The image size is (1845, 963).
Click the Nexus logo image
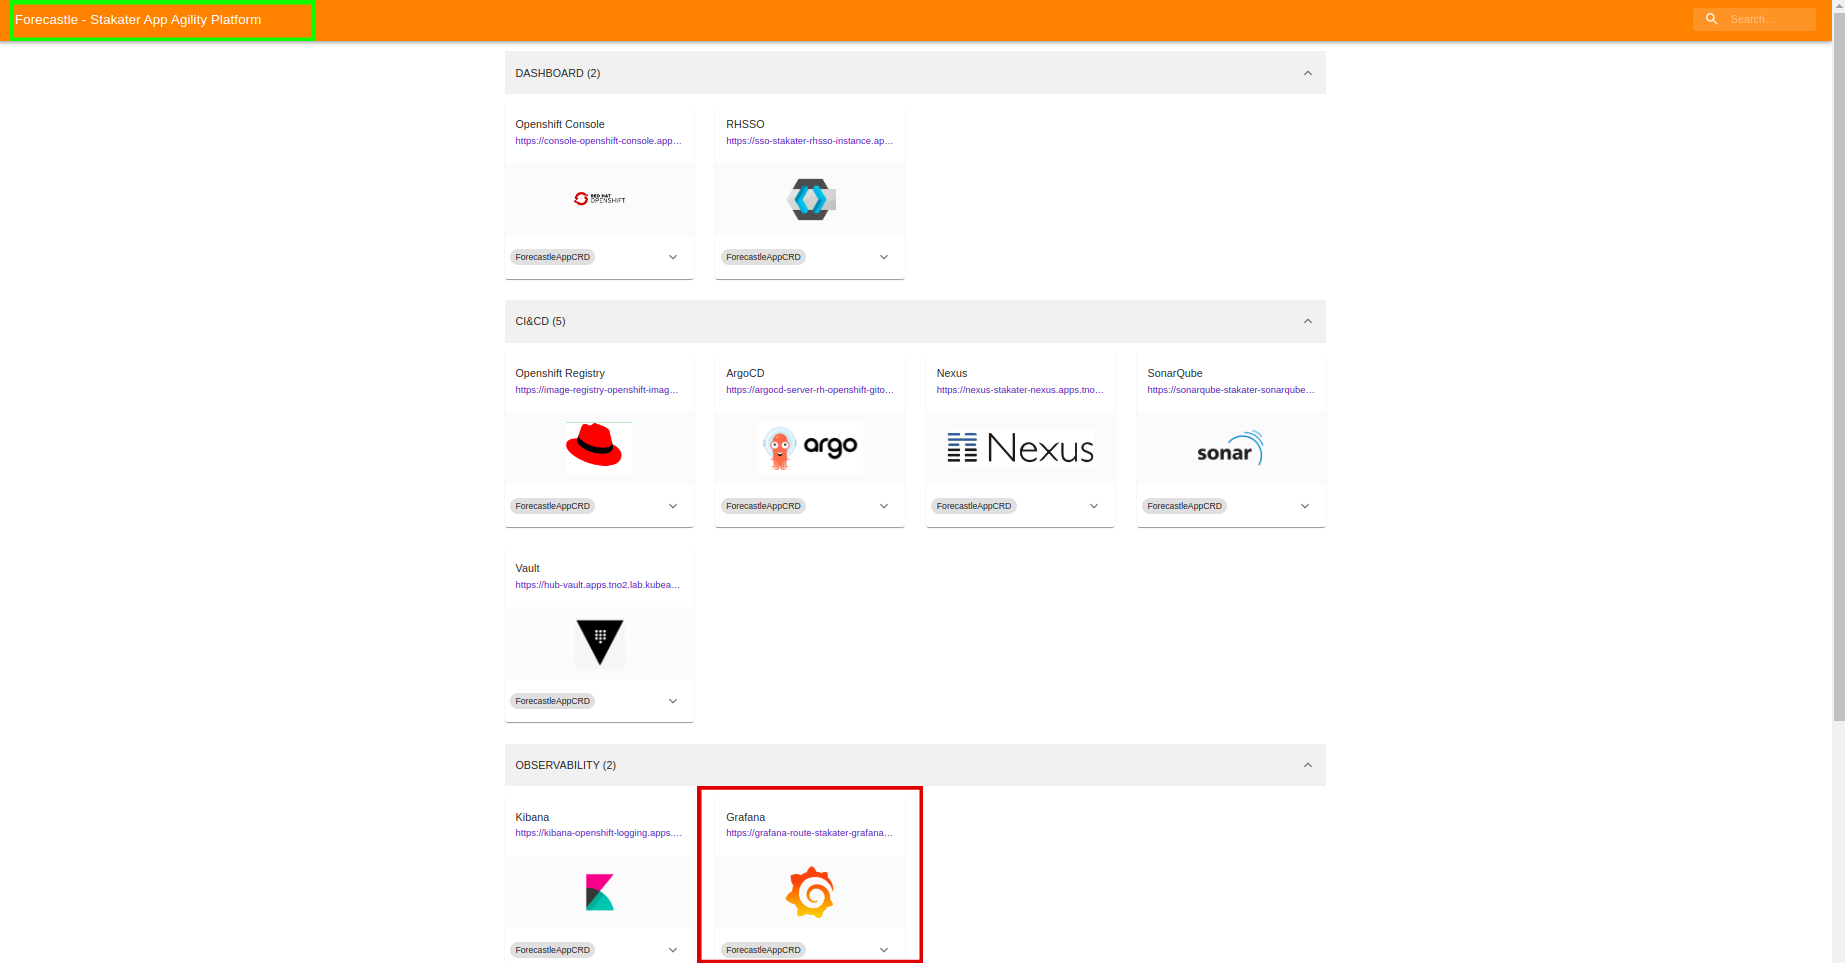[1020, 448]
